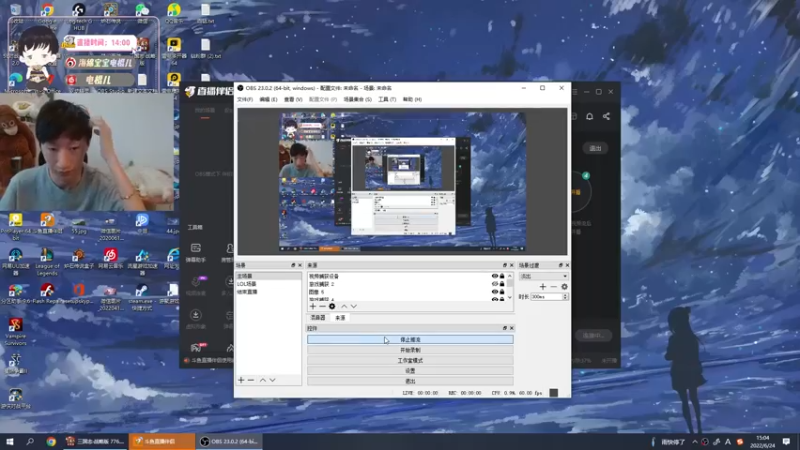Move the selected scene down
Viewport: 800px width, 450px height.
272,380
